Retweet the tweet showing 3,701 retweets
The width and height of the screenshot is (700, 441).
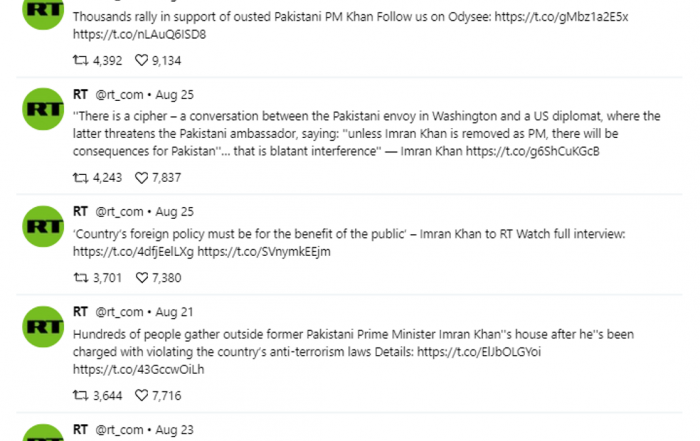click(80, 278)
